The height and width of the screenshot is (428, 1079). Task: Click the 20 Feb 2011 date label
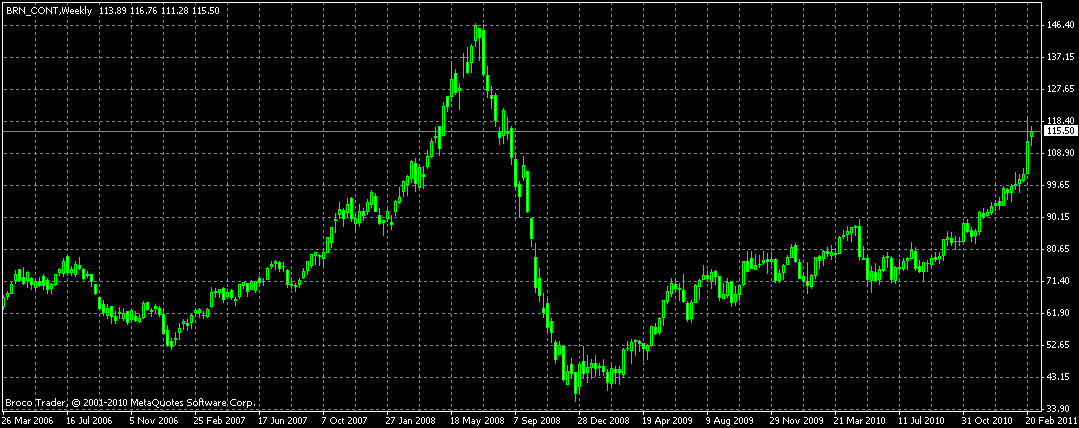point(1051,419)
